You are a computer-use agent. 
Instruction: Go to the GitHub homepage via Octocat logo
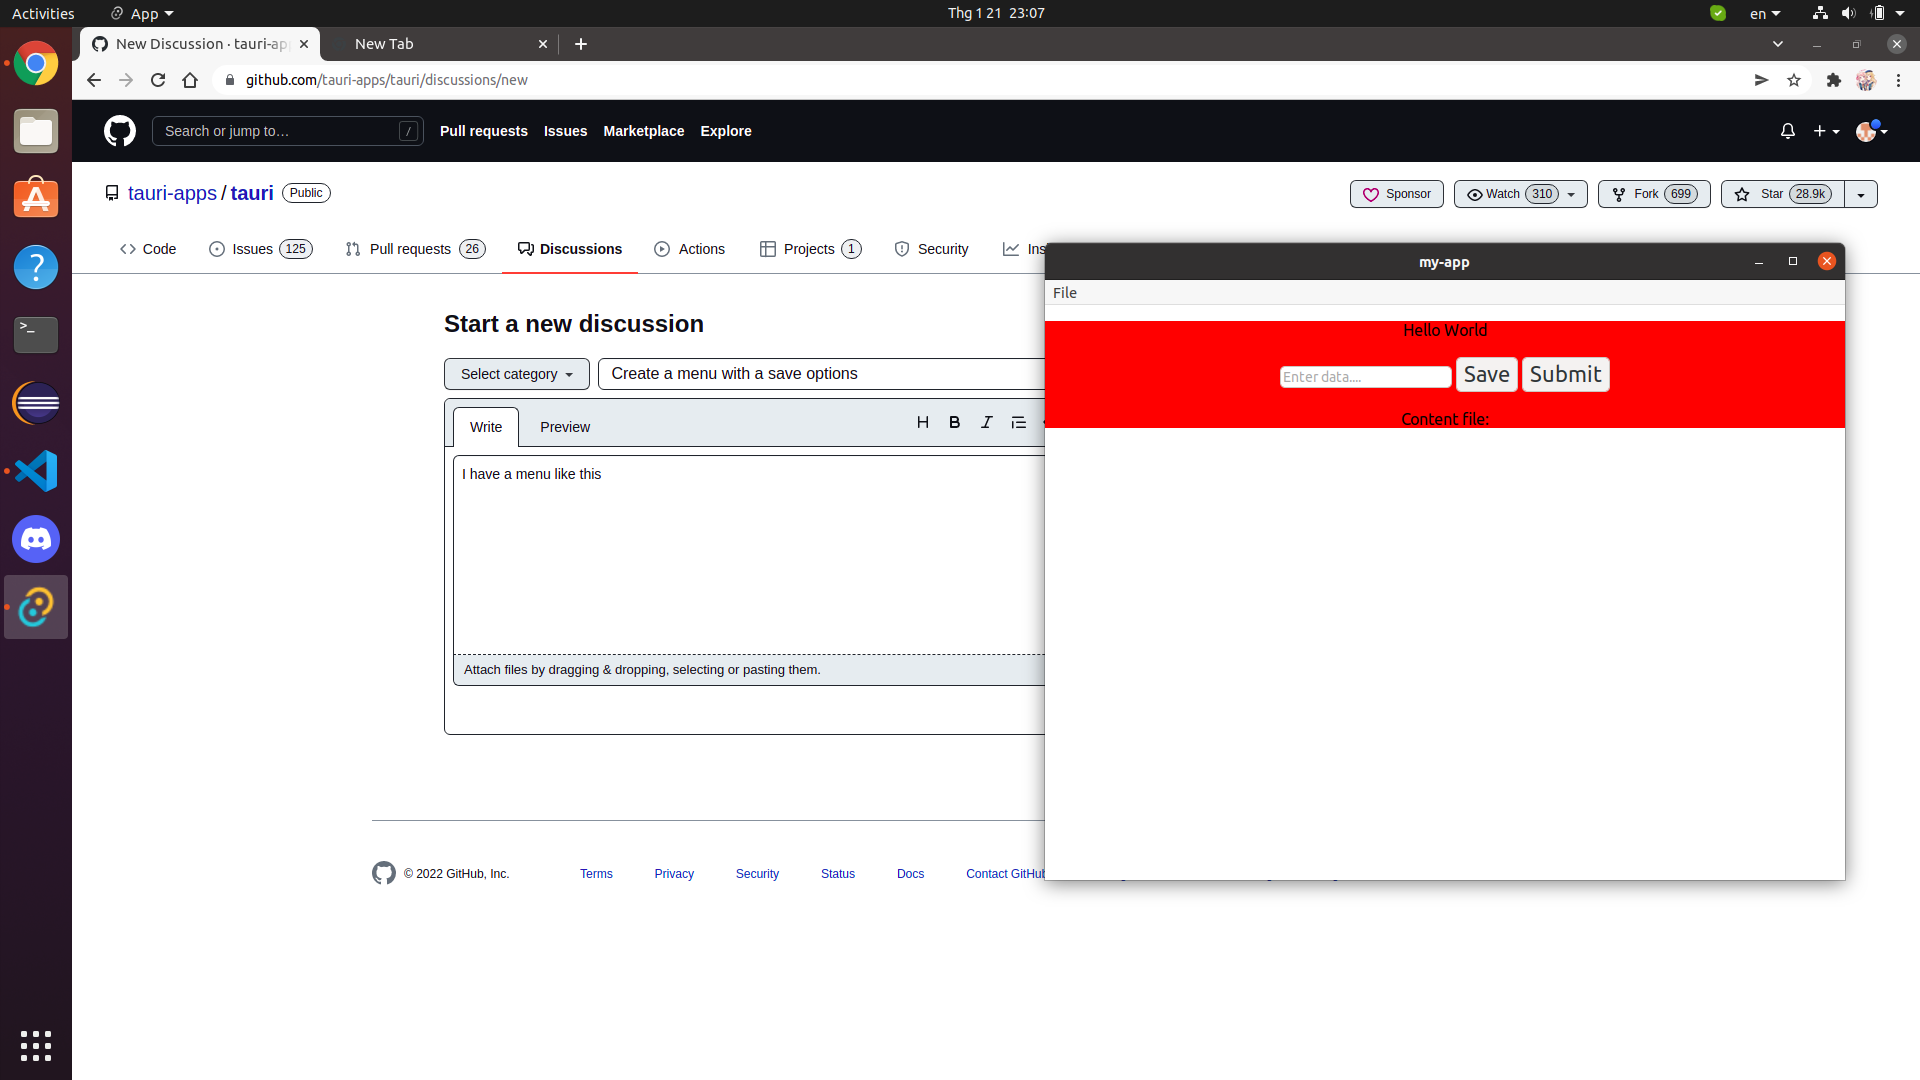[x=120, y=131]
